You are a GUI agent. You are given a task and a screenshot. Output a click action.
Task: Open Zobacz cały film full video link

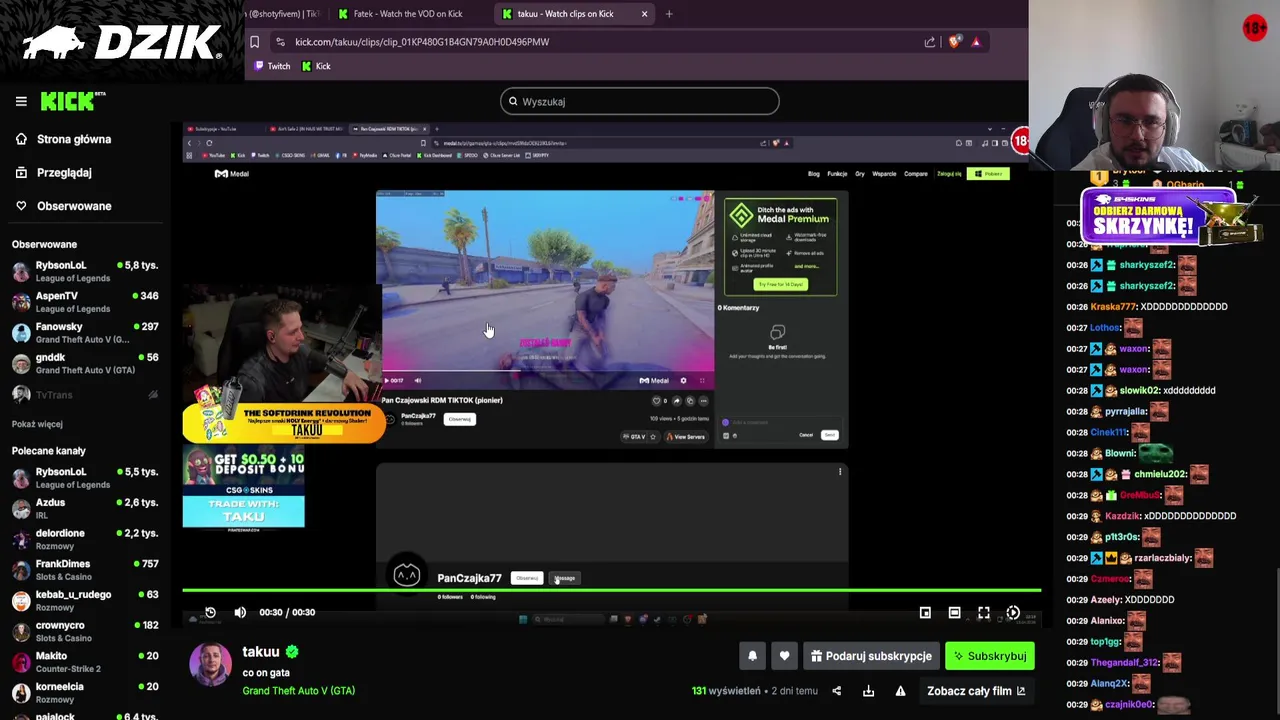pos(976,691)
